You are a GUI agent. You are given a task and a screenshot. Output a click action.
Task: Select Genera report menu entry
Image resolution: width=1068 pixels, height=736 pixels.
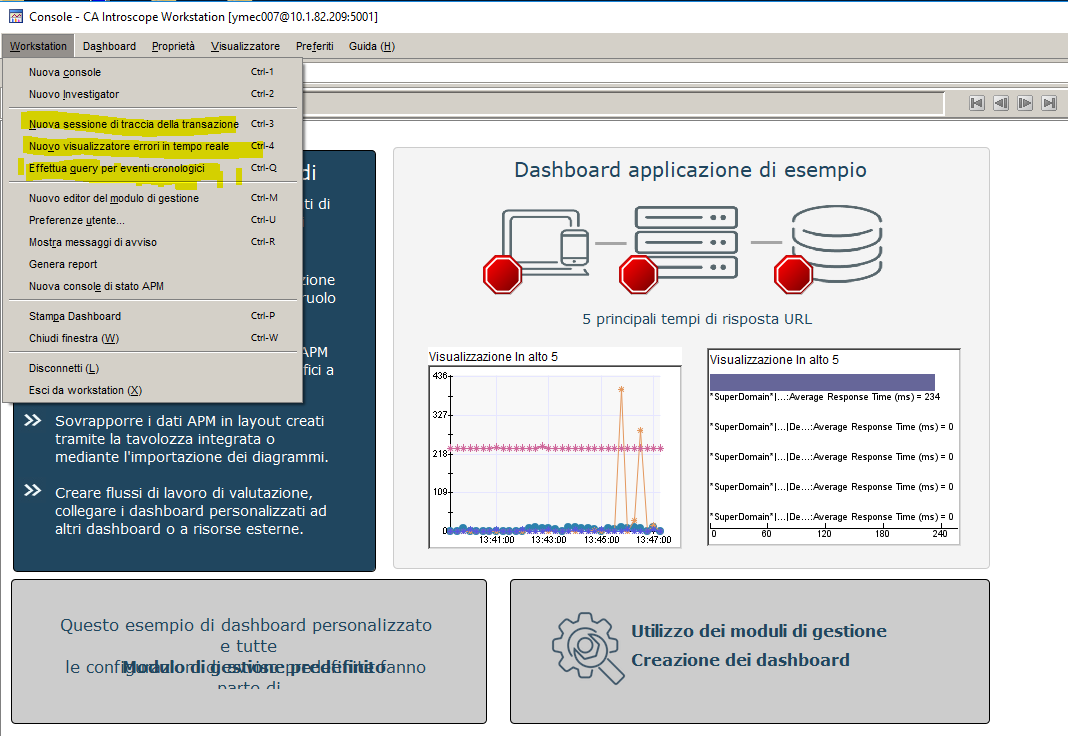pos(63,264)
